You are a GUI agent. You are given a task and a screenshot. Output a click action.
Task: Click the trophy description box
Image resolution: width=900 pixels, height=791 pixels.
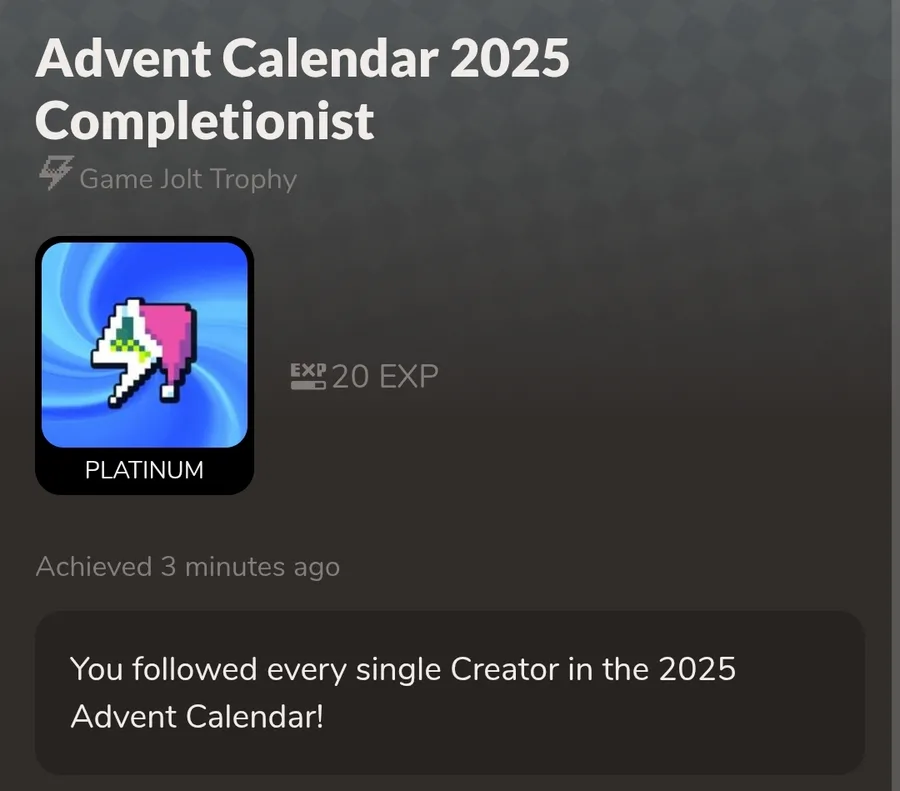click(x=449, y=692)
